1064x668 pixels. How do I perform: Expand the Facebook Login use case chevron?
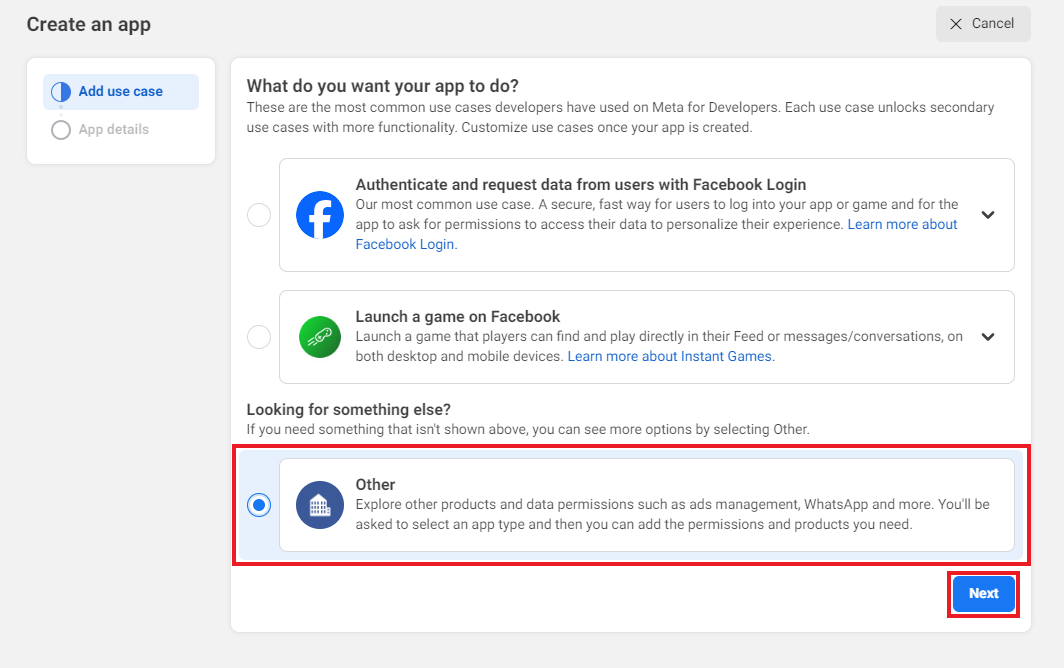pos(988,215)
